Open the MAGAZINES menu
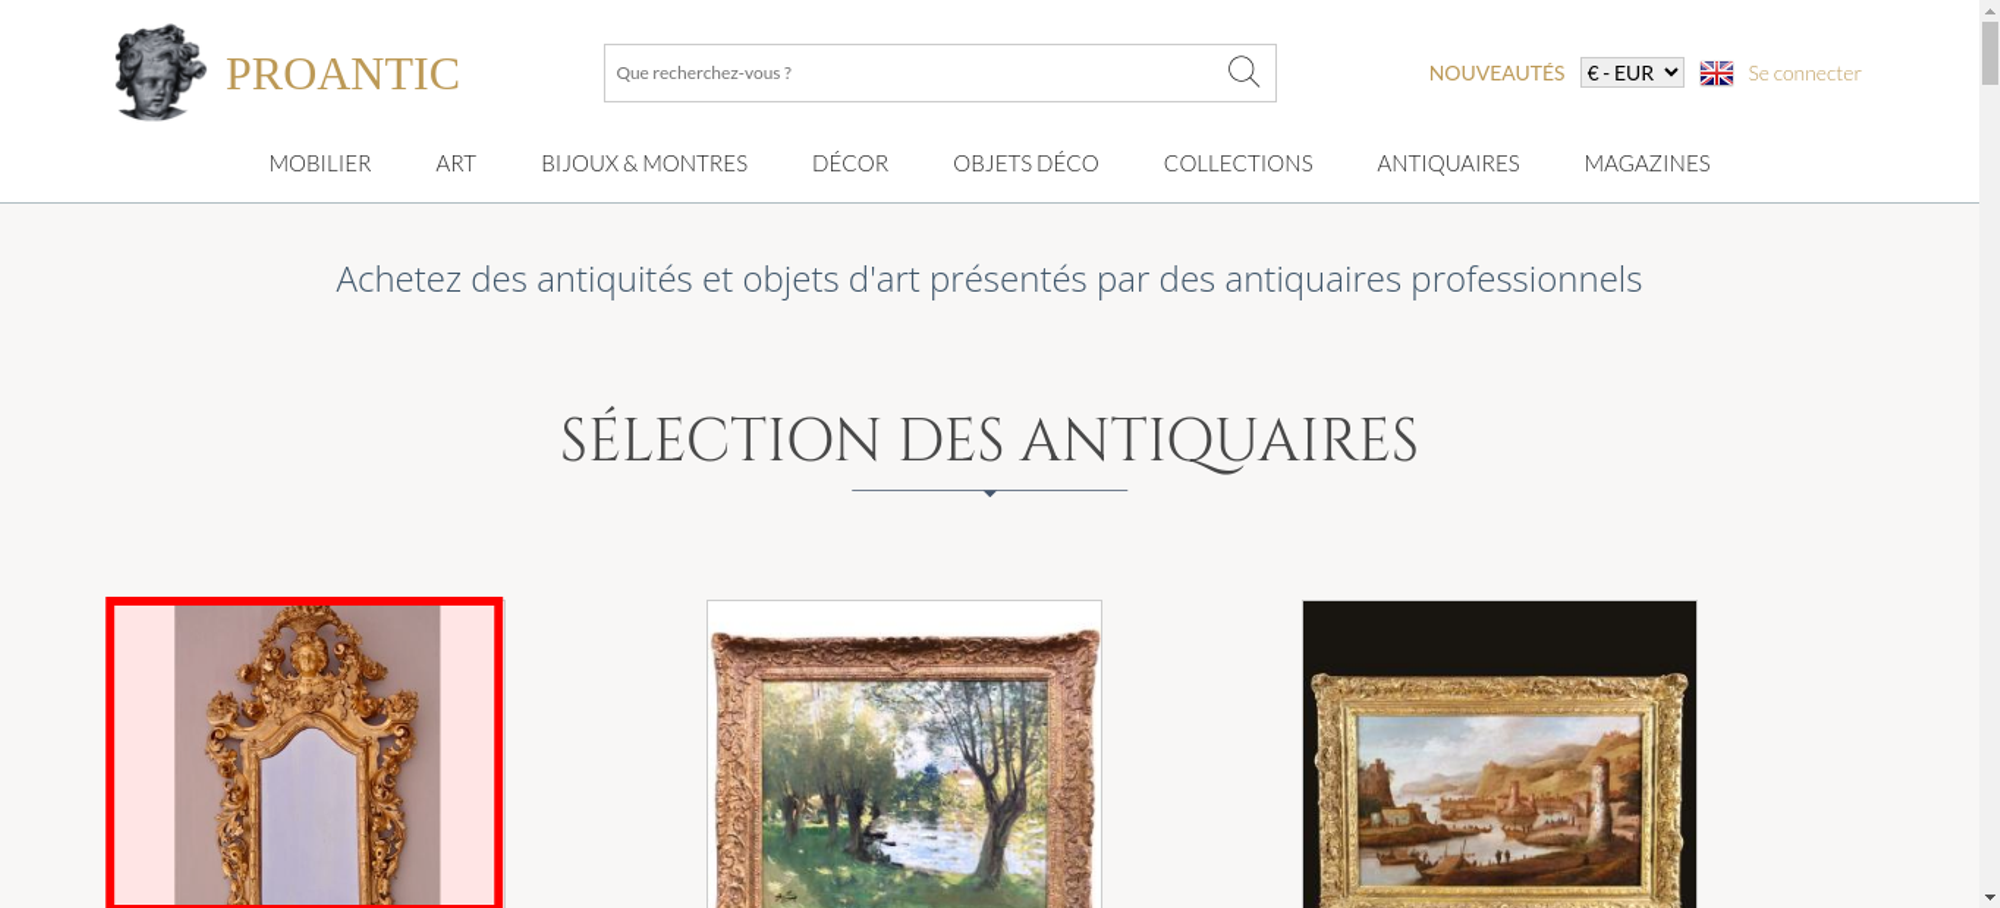 pos(1647,163)
